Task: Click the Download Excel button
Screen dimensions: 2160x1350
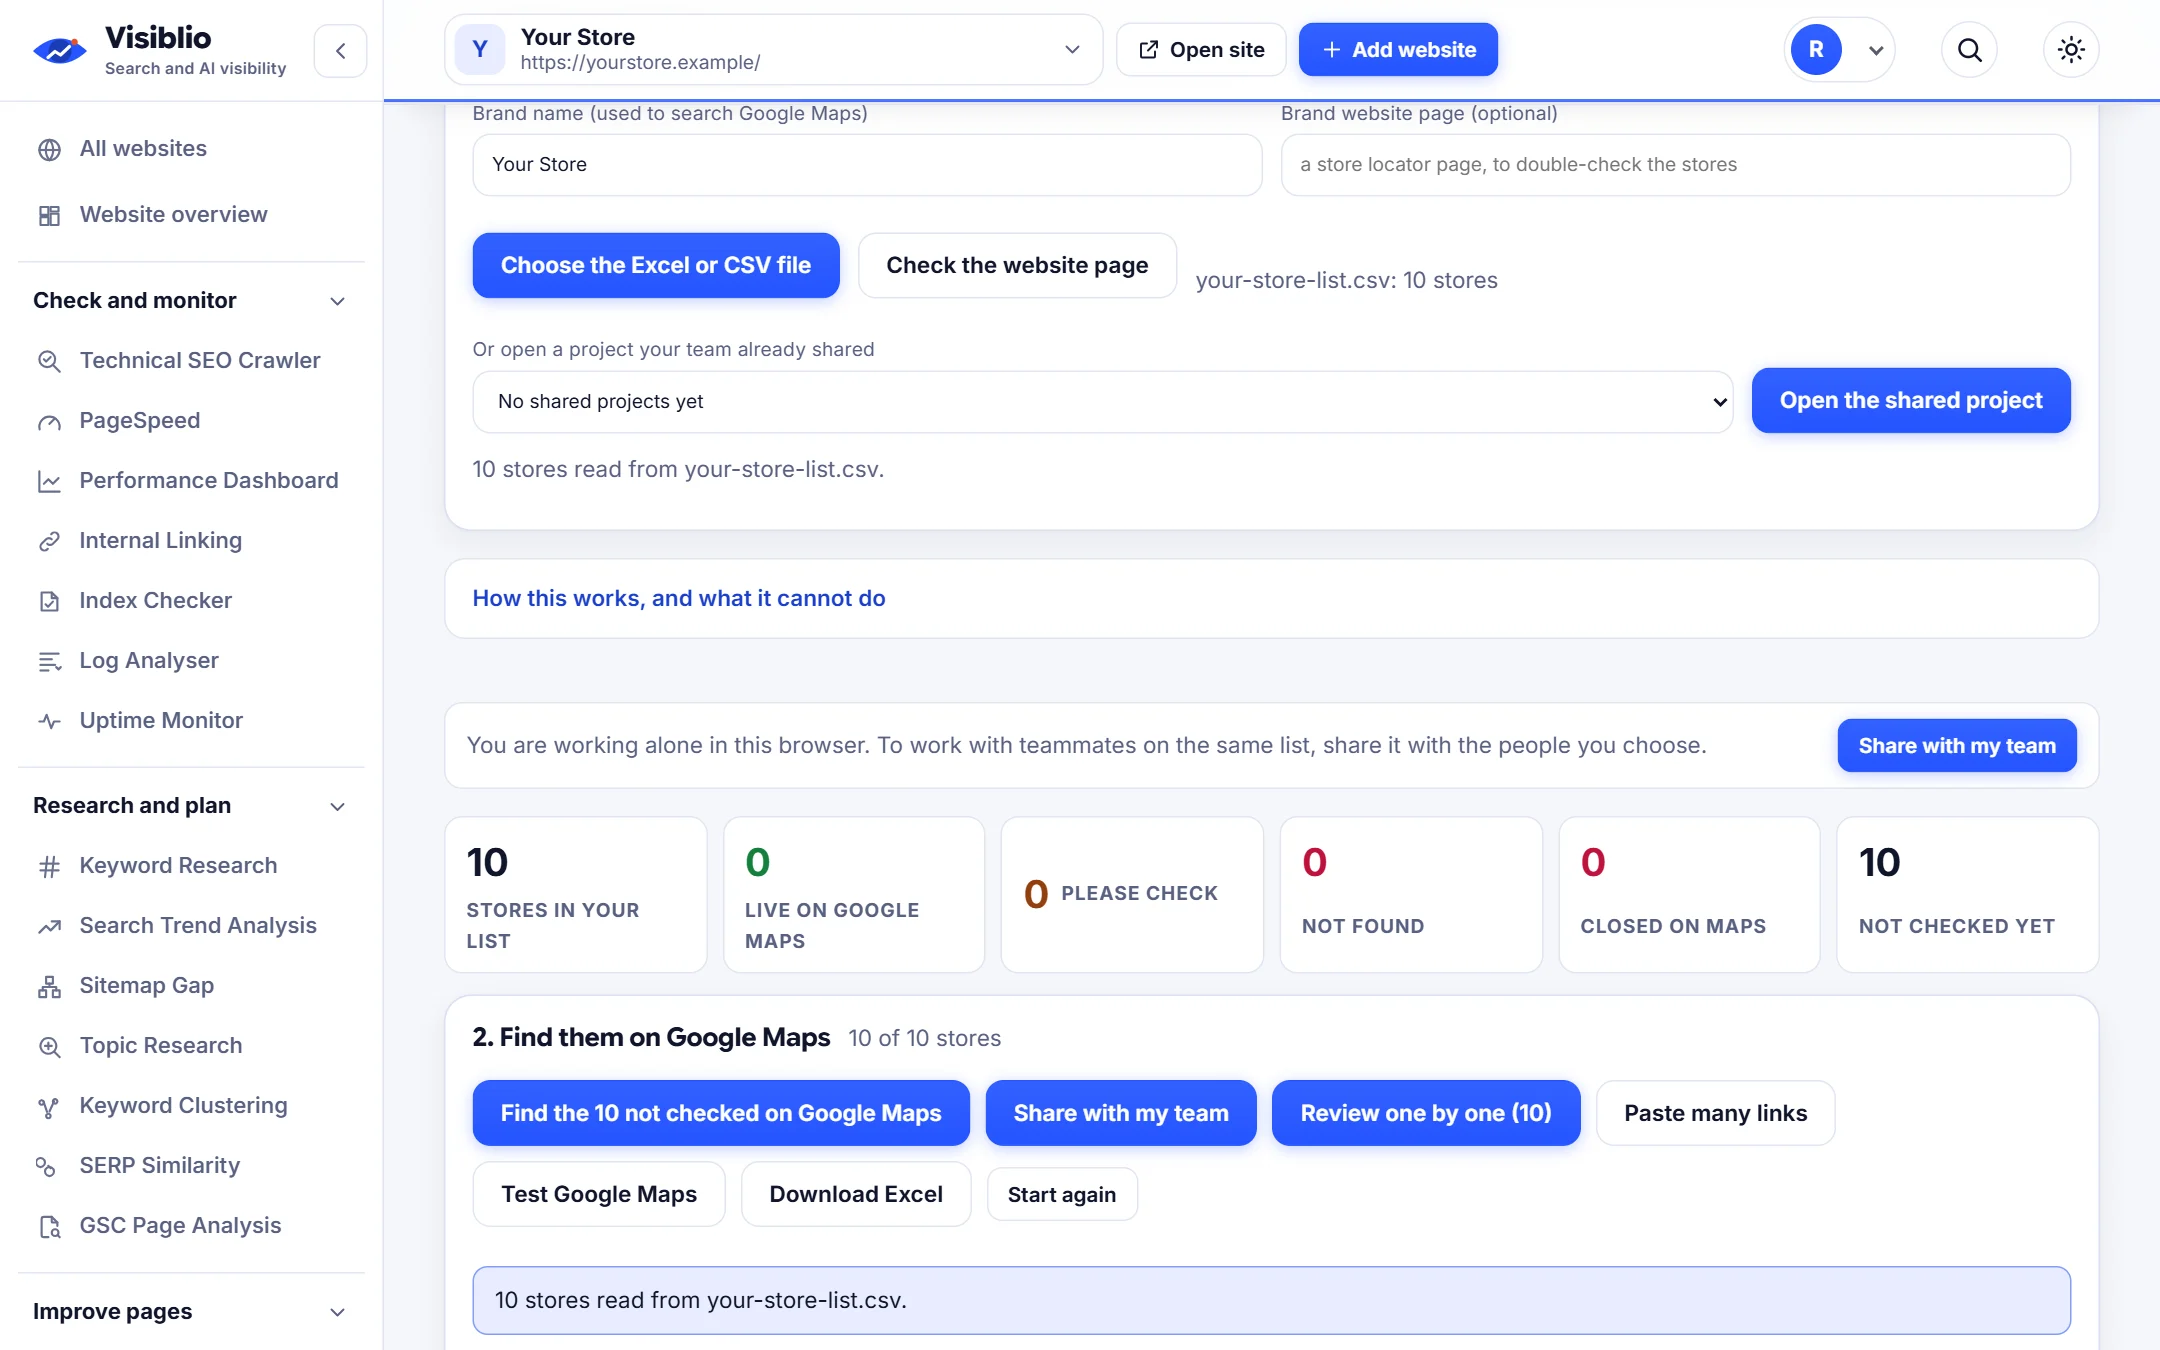Action: (856, 1194)
